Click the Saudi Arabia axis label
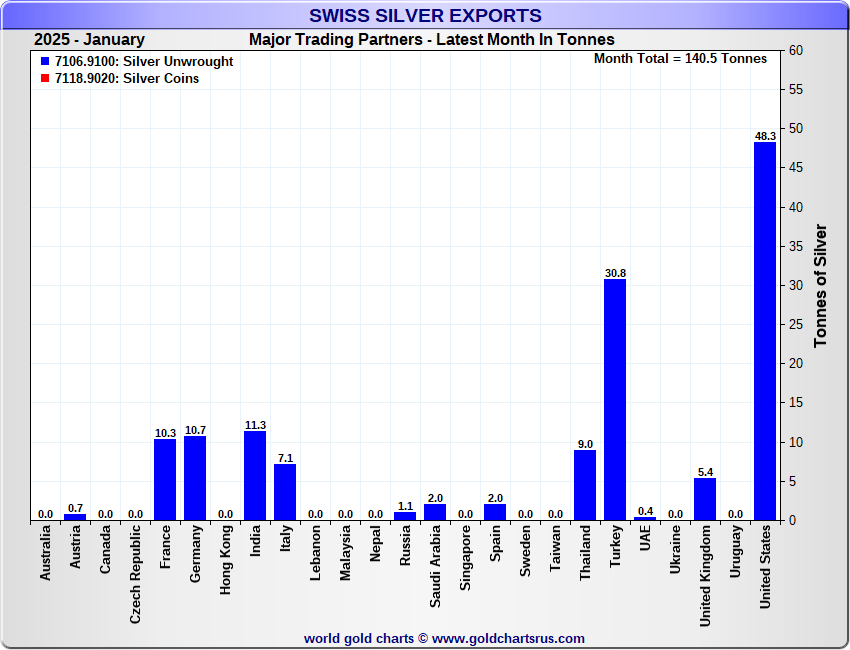 point(435,568)
